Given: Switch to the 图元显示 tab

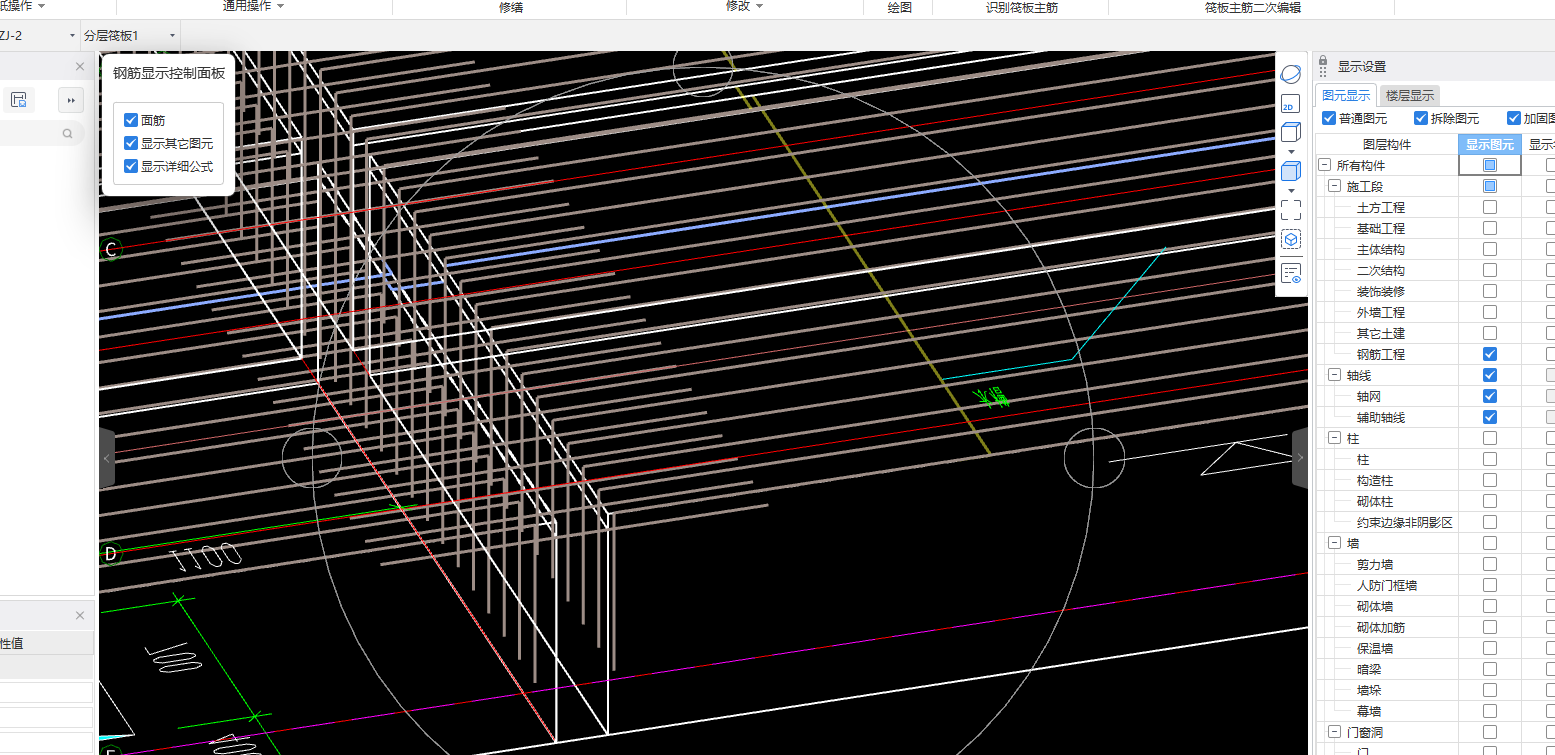Looking at the screenshot, I should (1346, 96).
